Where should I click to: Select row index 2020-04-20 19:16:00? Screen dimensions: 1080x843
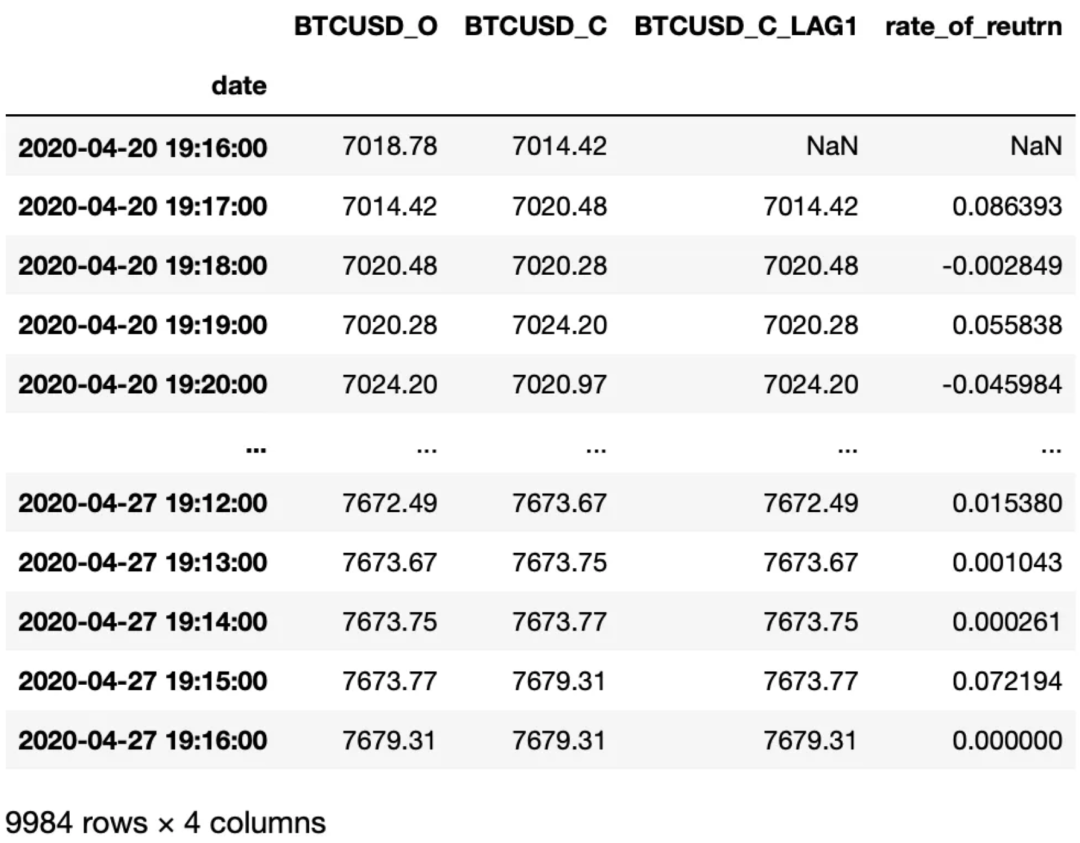[143, 147]
